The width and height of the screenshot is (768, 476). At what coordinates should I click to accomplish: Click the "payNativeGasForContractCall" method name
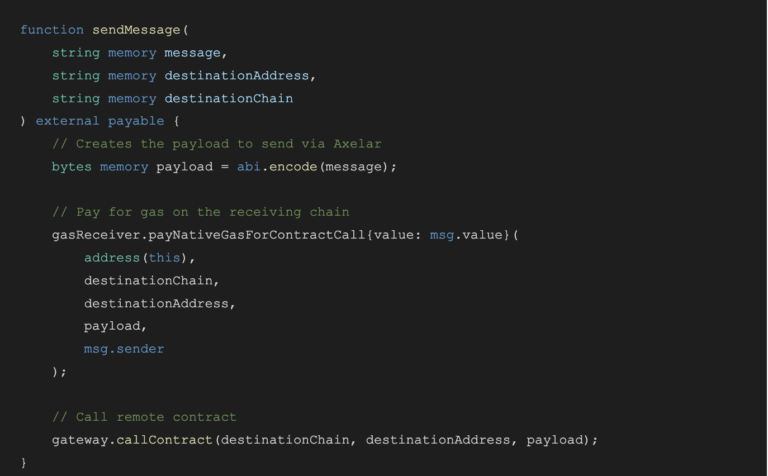pyautogui.click(x=257, y=235)
